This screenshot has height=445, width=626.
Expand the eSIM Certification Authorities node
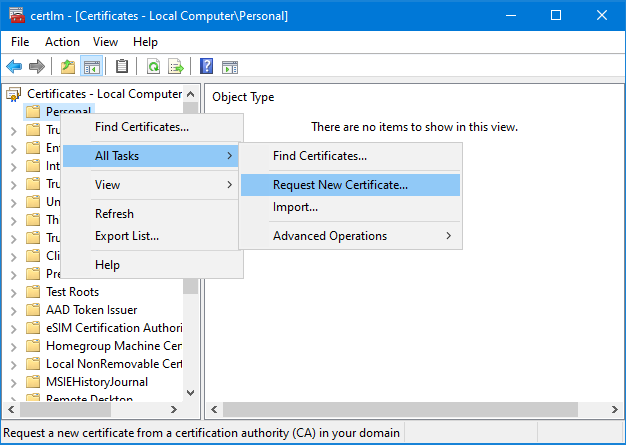(x=14, y=329)
